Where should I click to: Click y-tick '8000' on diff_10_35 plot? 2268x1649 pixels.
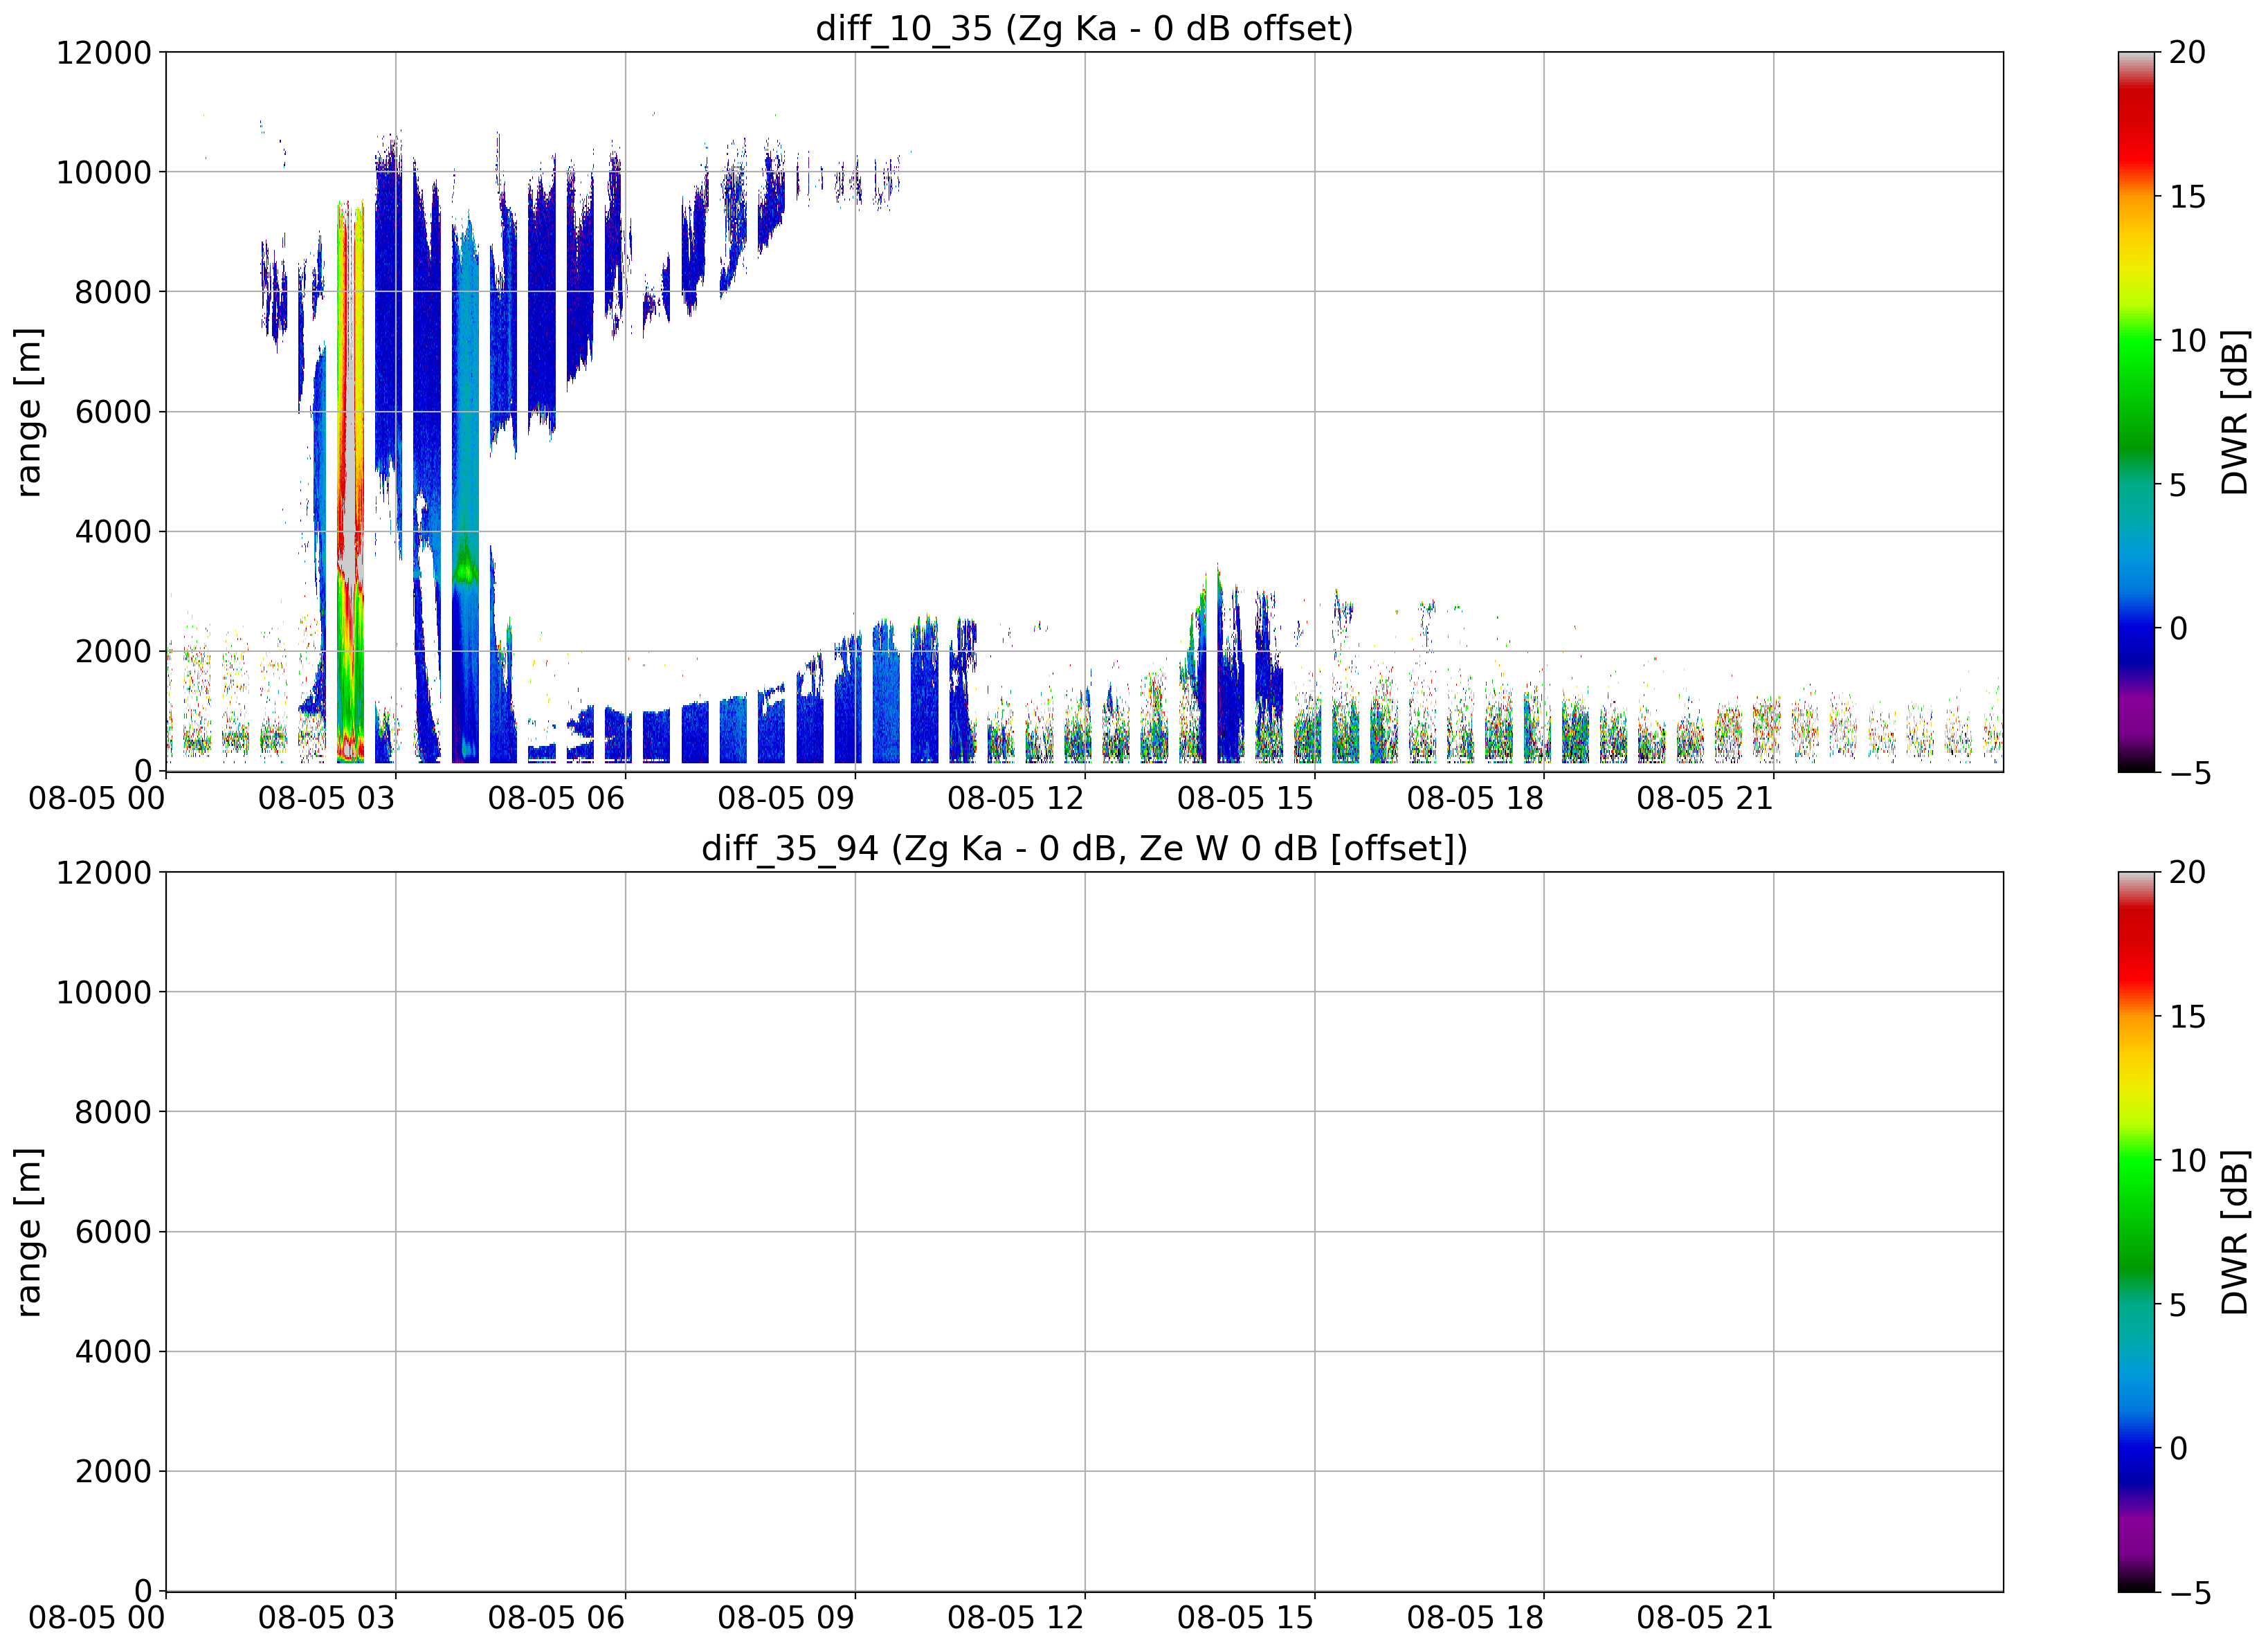[113, 292]
